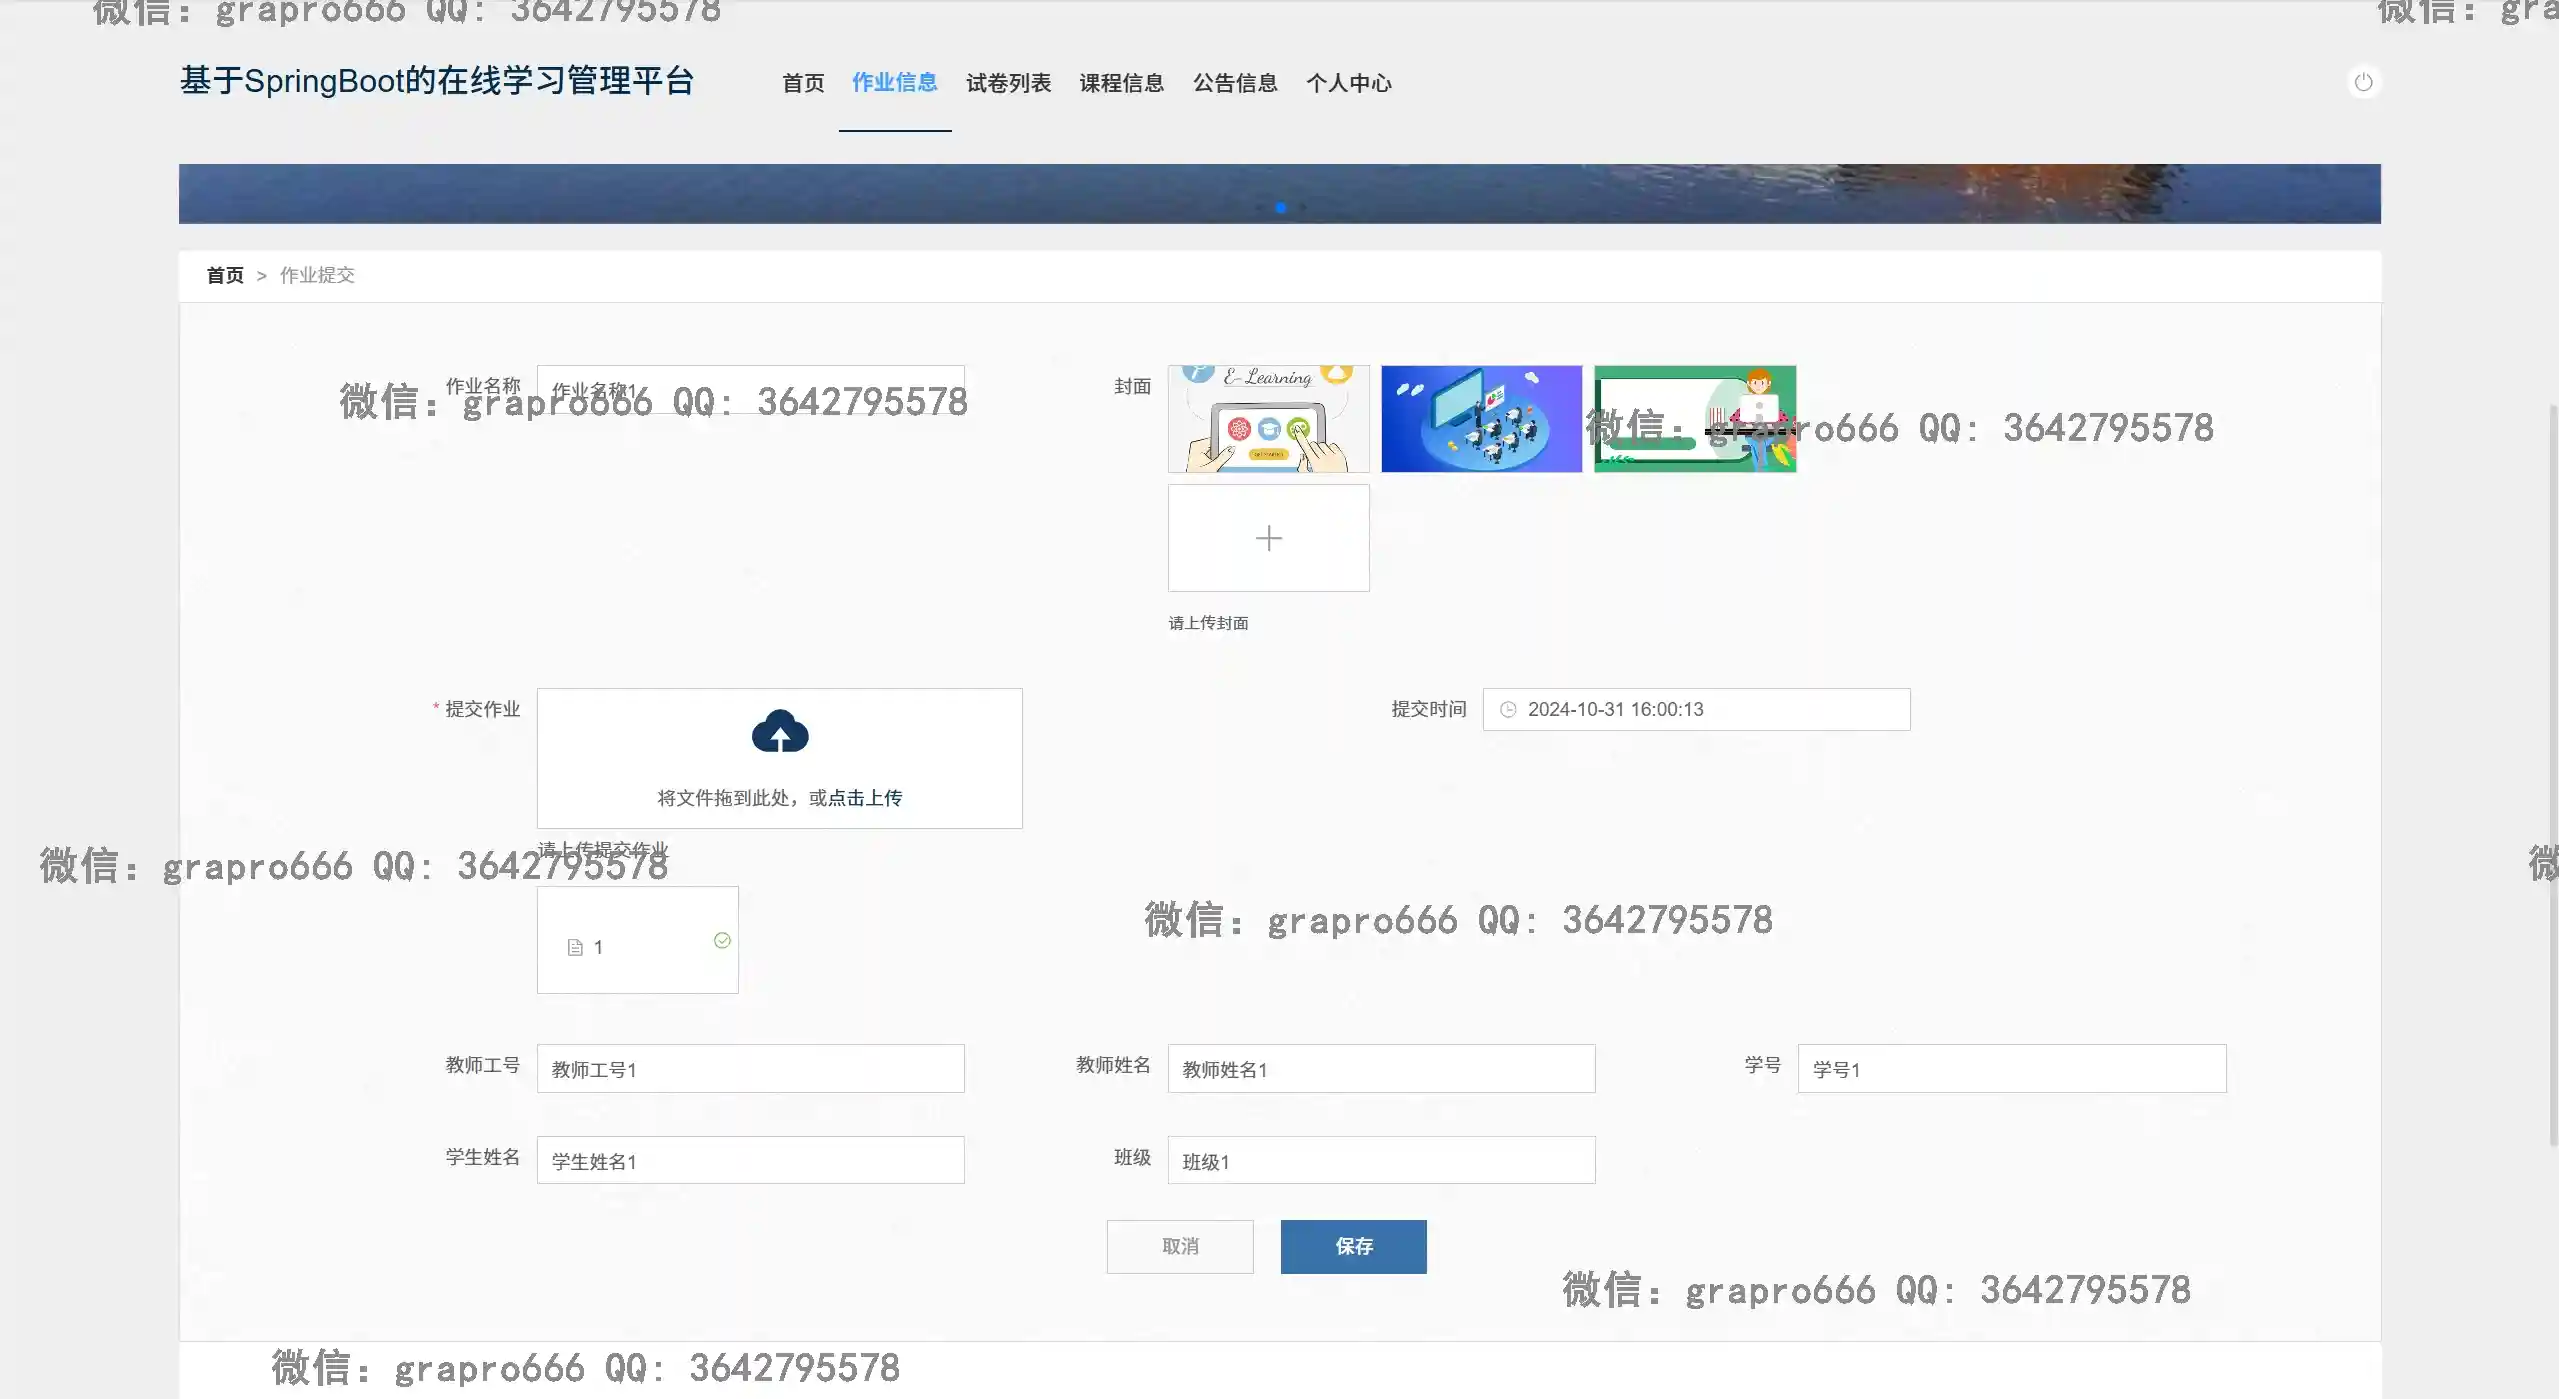This screenshot has width=2559, height=1399.
Task: Open the 试卷列表 menu item
Action: pyautogui.click(x=1008, y=83)
